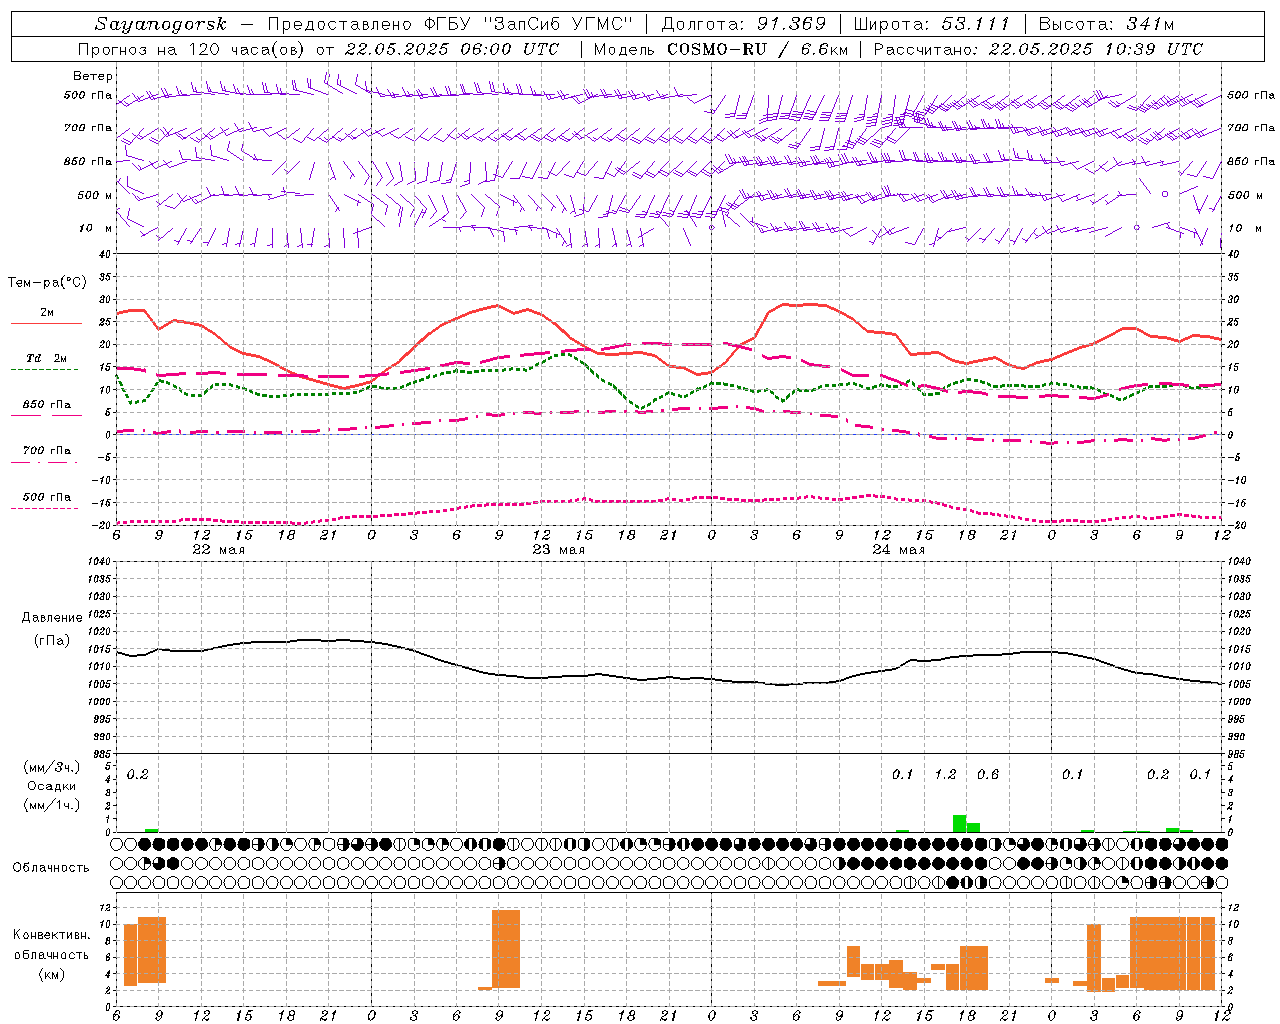The image size is (1280, 1024).
Task: Click the Осадки precipitation label
Action: tap(52, 786)
